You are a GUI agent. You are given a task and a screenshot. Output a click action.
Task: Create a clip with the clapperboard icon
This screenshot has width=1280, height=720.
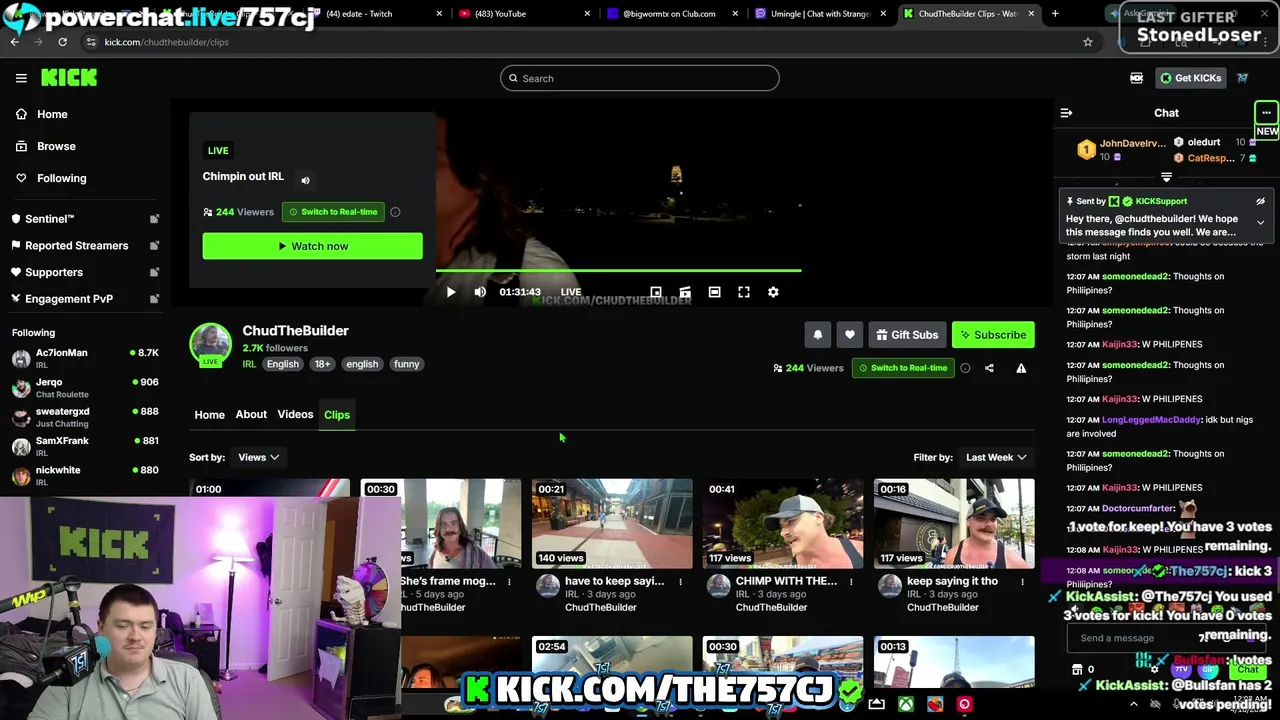pyautogui.click(x=685, y=292)
